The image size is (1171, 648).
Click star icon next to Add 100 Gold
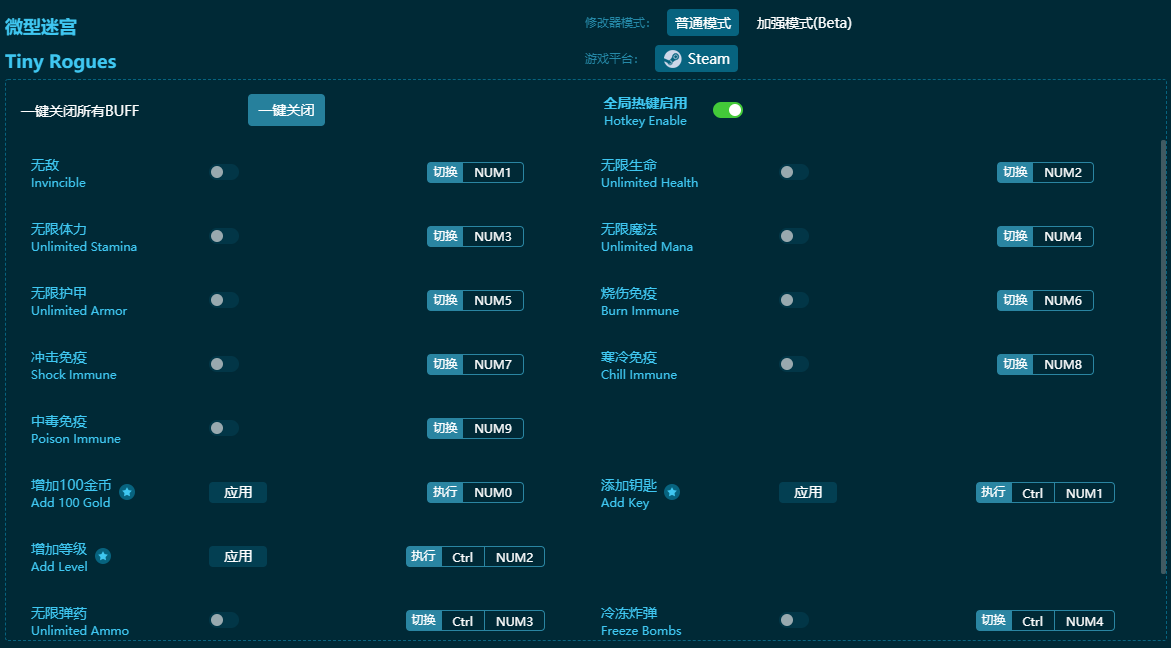pos(127,492)
